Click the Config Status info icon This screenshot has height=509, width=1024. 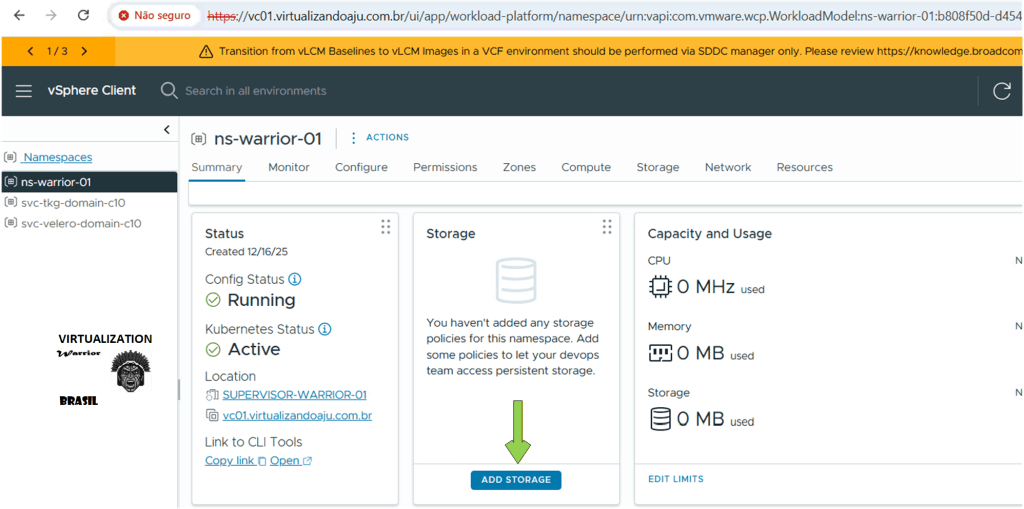[295, 280]
